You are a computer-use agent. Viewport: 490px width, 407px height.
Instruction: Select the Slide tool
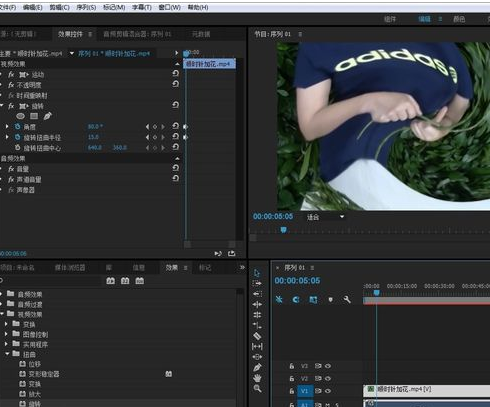[257, 357]
